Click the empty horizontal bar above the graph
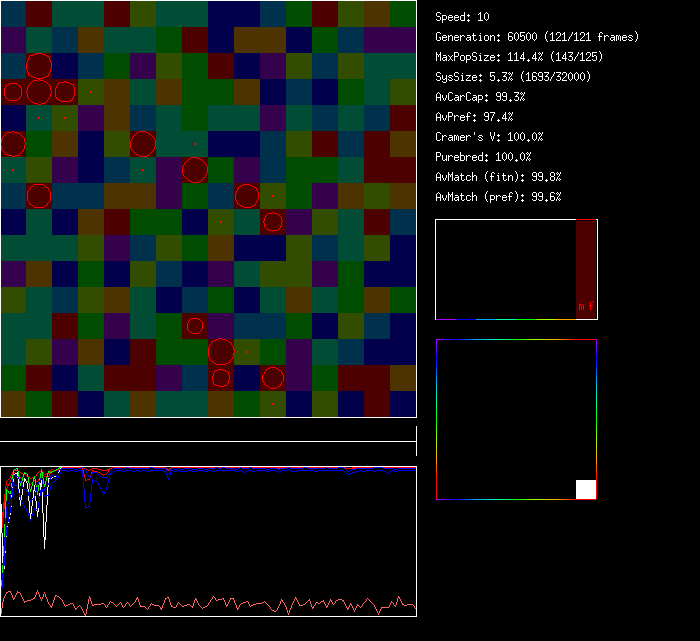Viewport: 700px width, 641px height. tap(208, 432)
